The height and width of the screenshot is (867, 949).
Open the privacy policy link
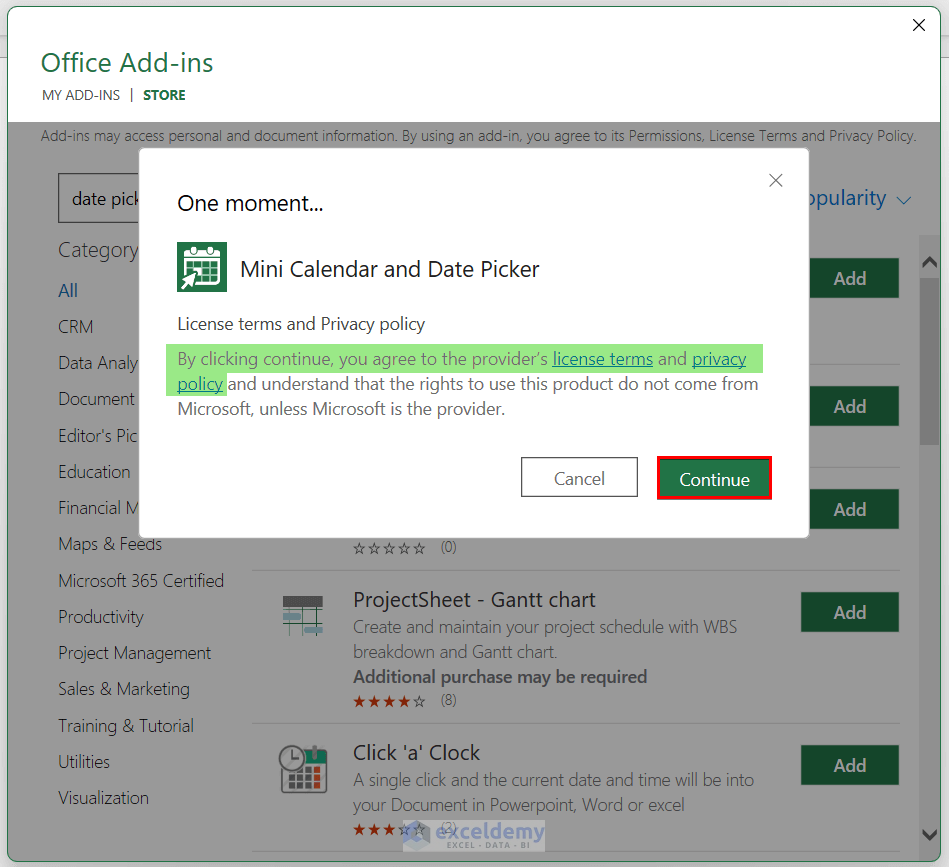pos(718,359)
